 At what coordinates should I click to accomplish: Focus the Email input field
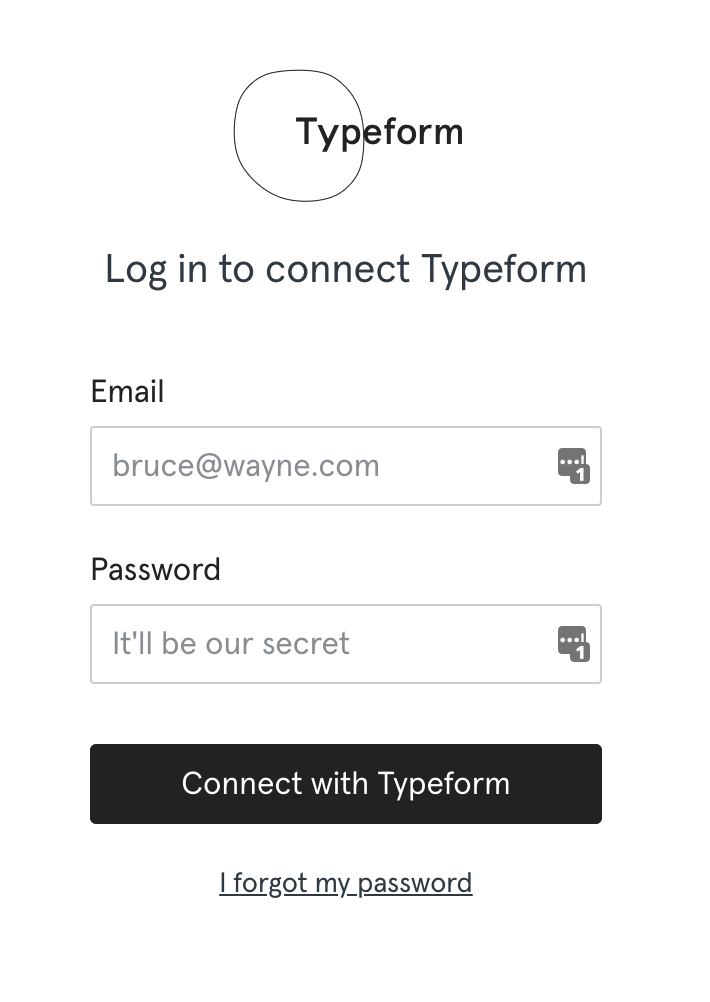click(346, 466)
